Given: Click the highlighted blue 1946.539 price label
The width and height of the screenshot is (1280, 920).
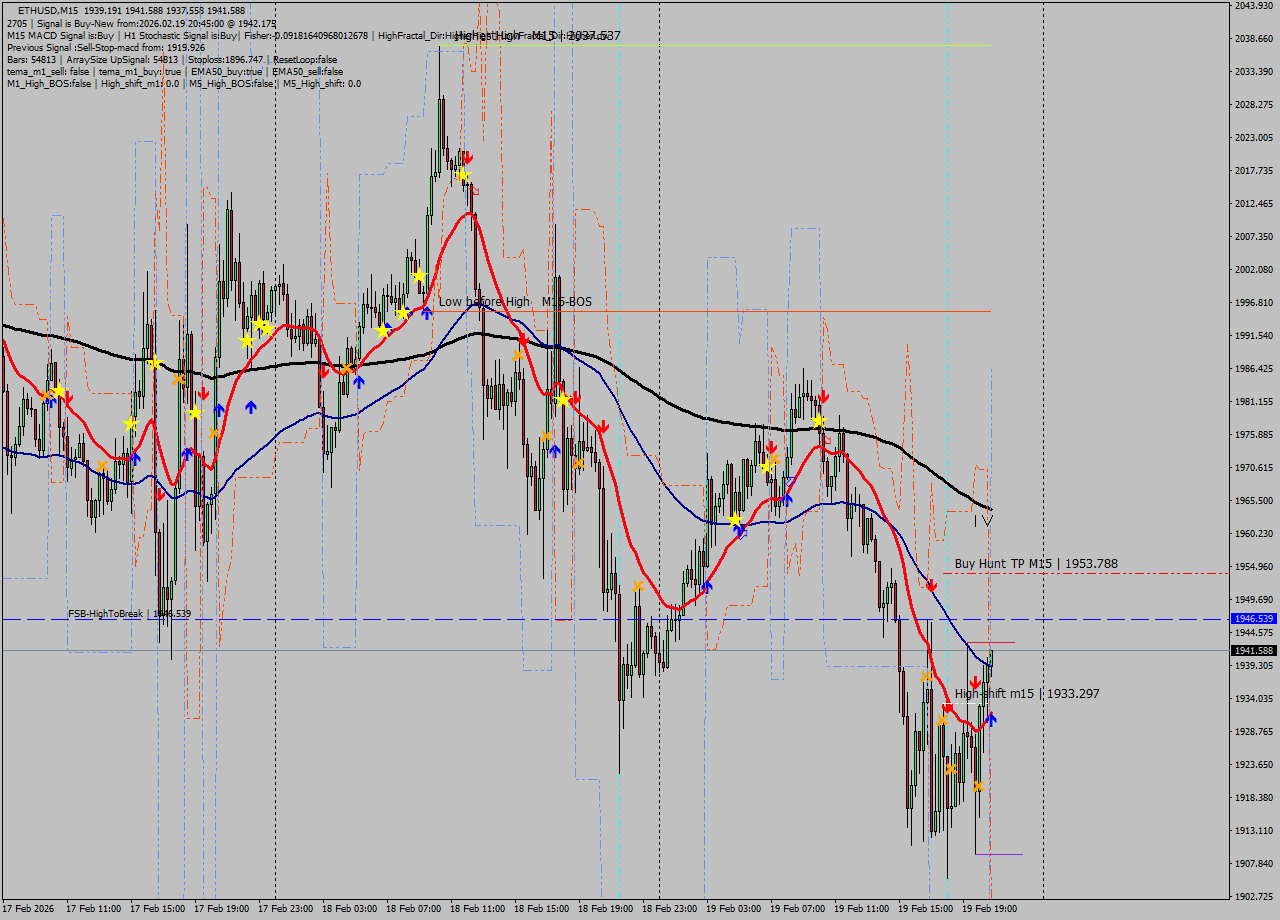Looking at the screenshot, I should pos(1253,620).
